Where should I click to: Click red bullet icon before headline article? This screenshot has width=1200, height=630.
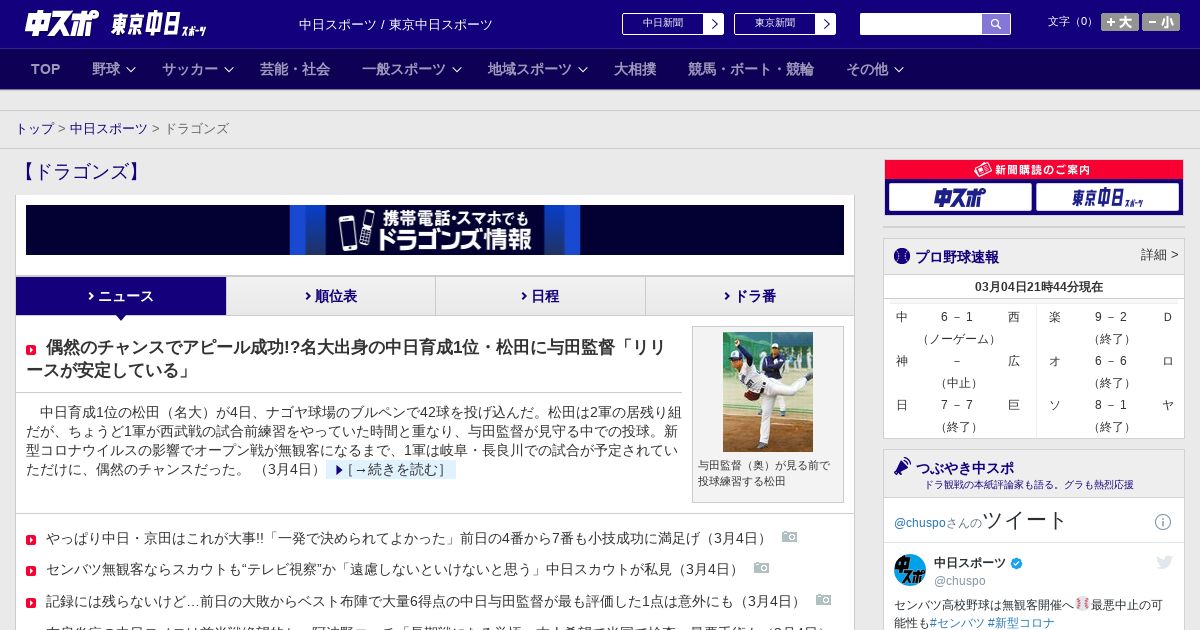click(31, 350)
